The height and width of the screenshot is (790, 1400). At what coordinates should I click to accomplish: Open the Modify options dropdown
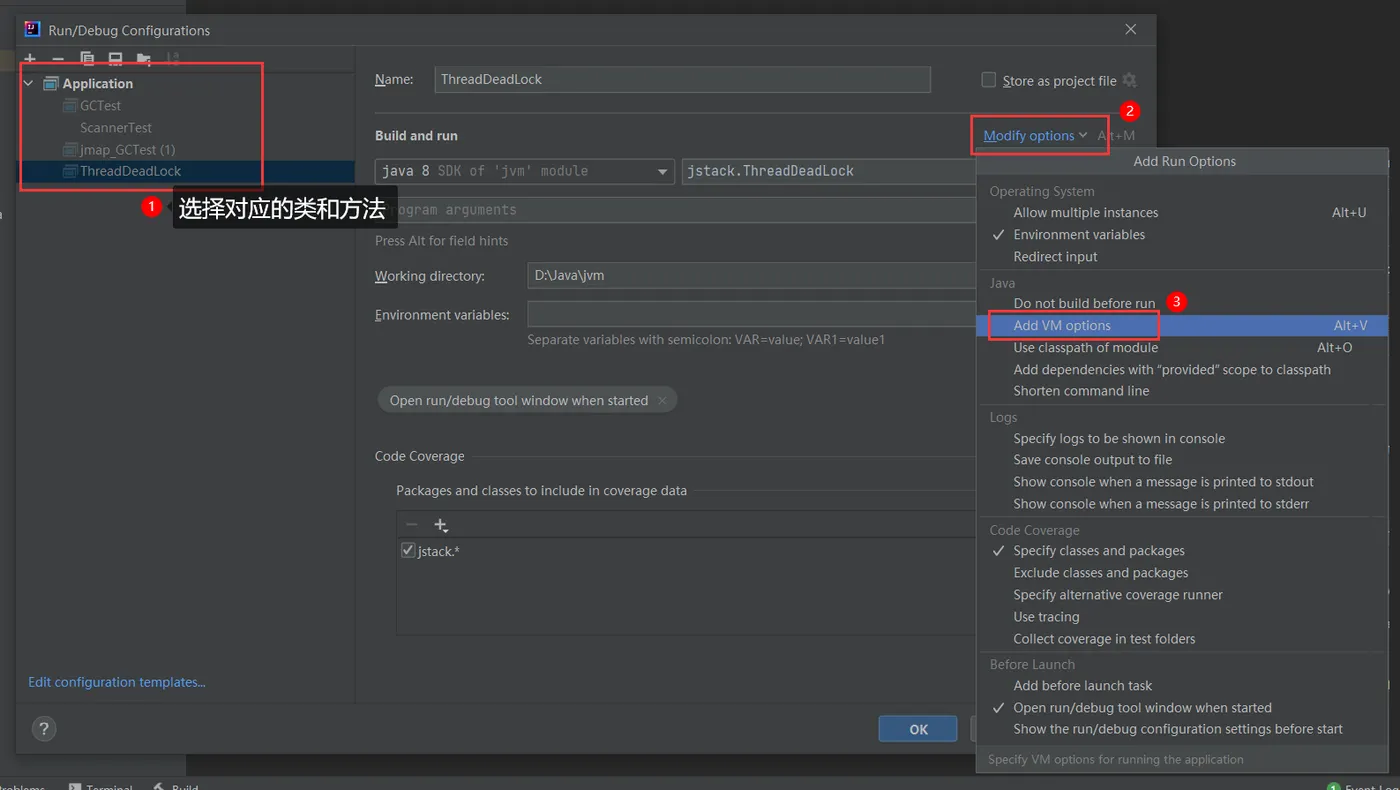coord(1035,136)
